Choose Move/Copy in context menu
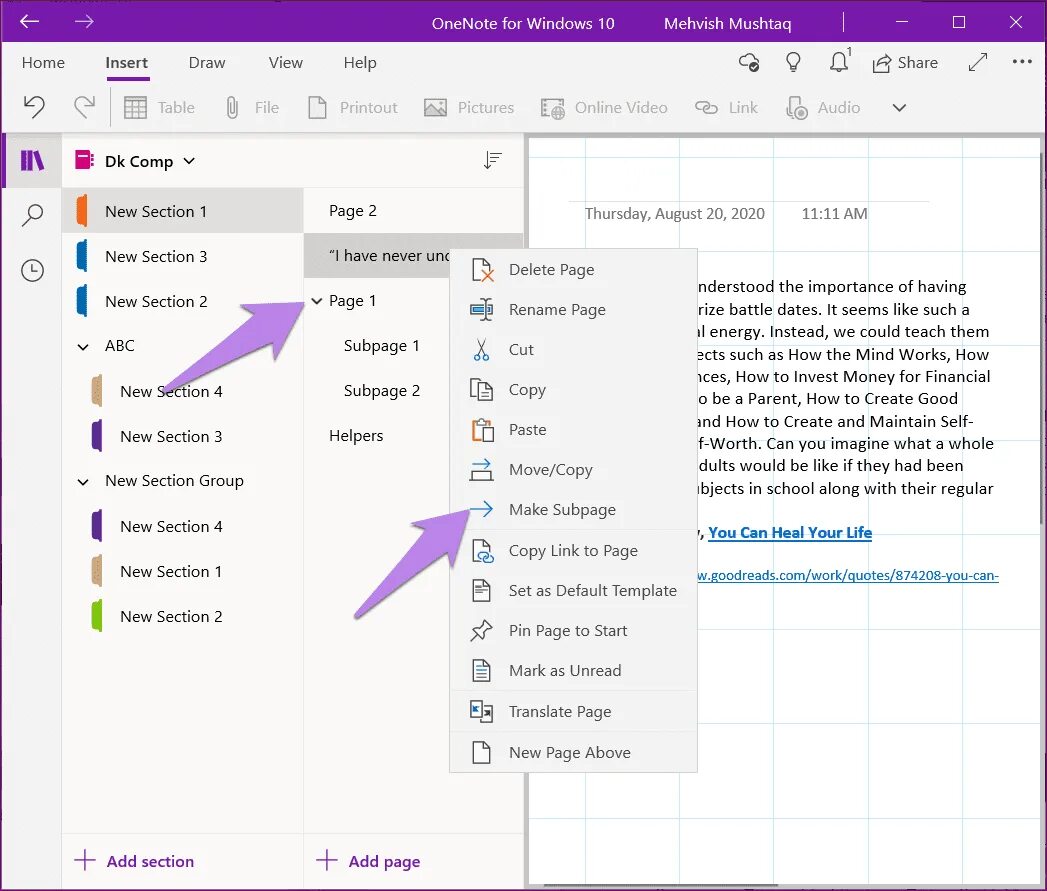Viewport: 1047px width, 891px height. pos(574,470)
